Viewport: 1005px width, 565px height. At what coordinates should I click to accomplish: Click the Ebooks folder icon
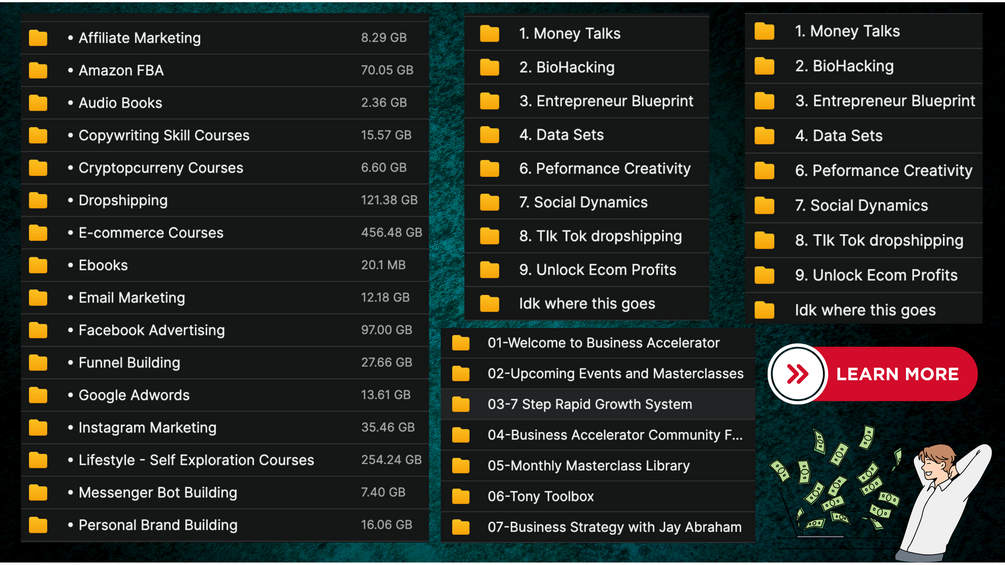point(38,265)
